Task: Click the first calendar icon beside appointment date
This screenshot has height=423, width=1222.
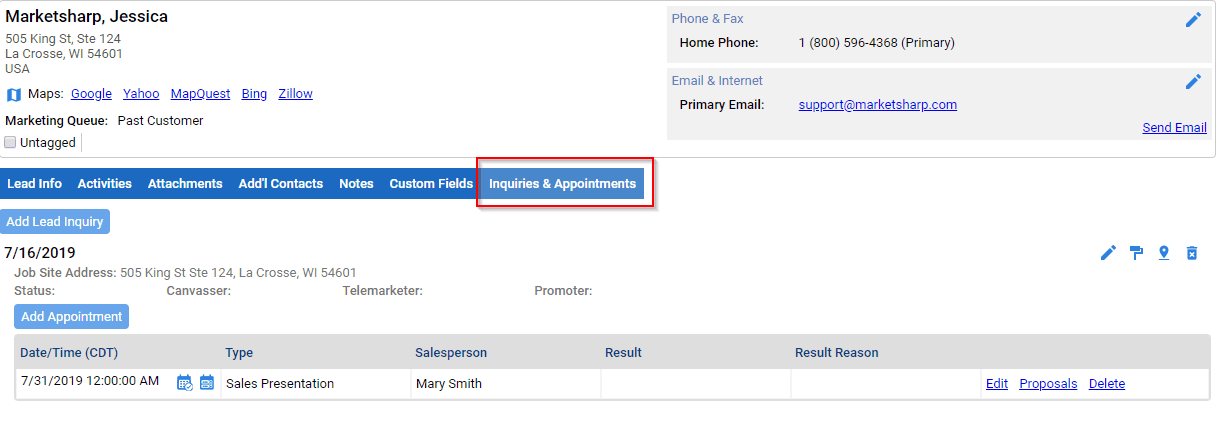Action: tap(185, 383)
